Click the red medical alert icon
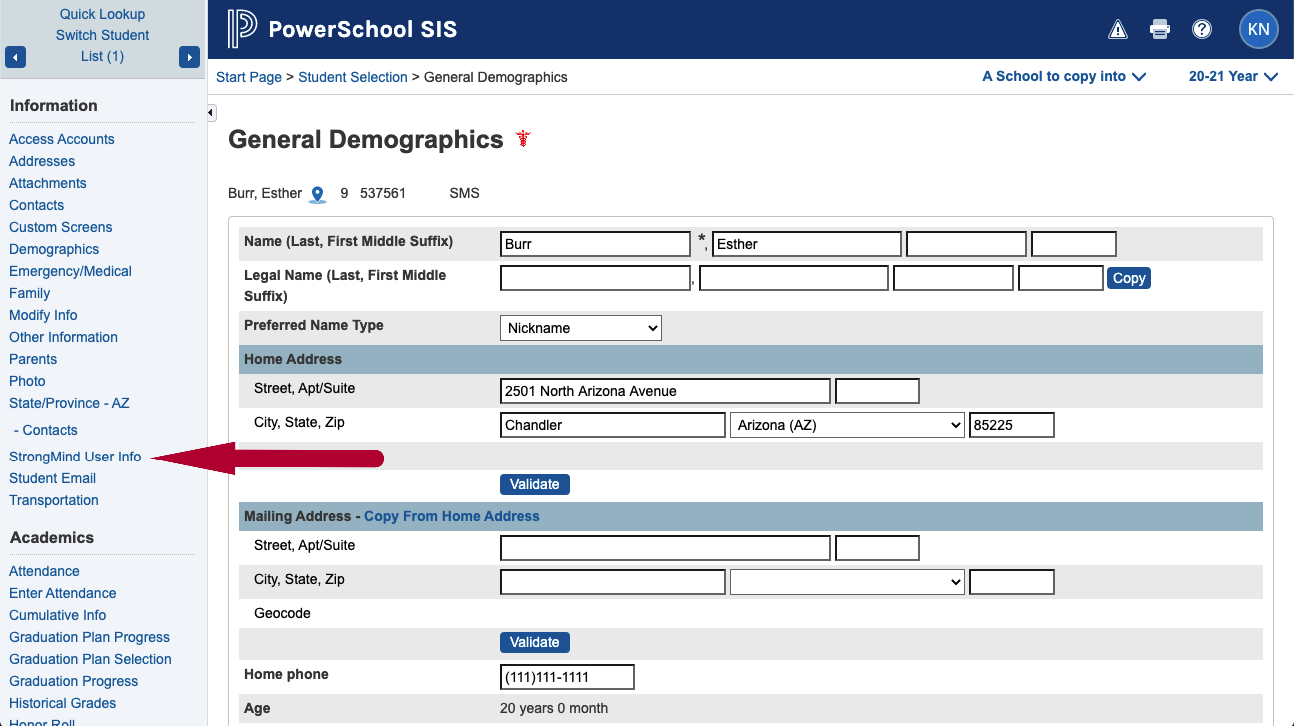The width and height of the screenshot is (1294, 726). [x=523, y=139]
